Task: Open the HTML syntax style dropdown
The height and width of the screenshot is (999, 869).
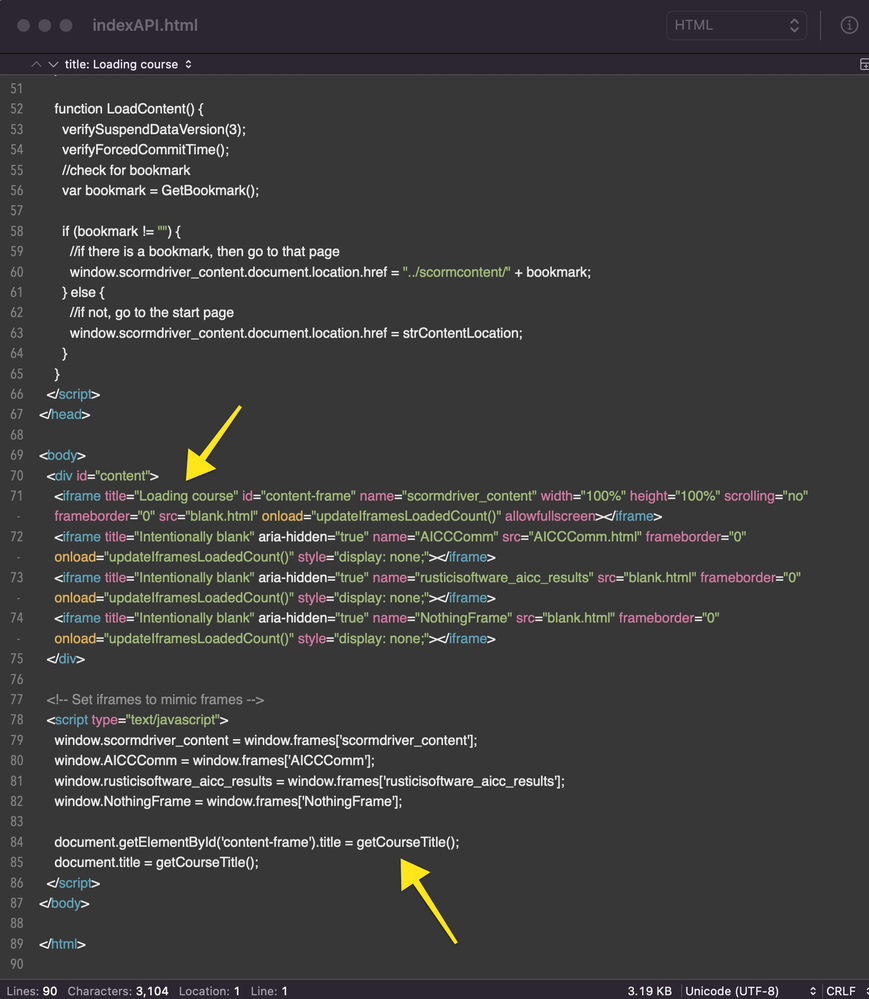Action: 736,26
